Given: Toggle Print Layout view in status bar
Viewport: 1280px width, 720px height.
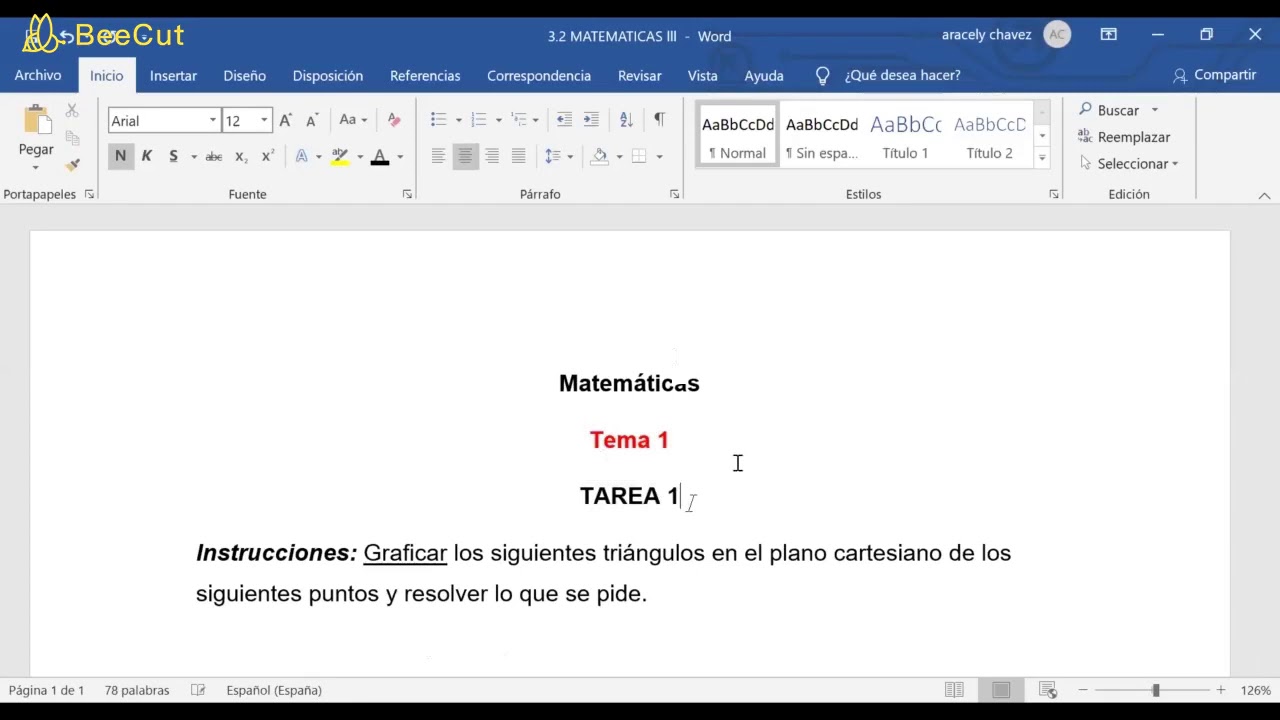Looking at the screenshot, I should point(1001,690).
